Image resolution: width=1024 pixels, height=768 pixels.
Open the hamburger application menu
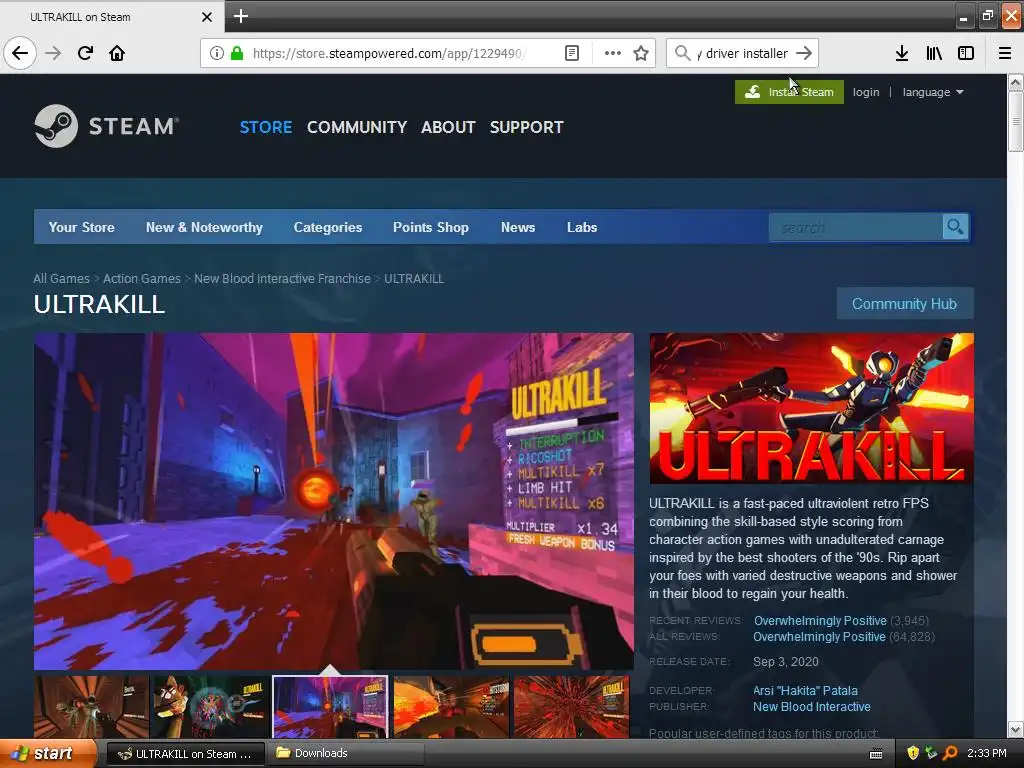point(1005,53)
